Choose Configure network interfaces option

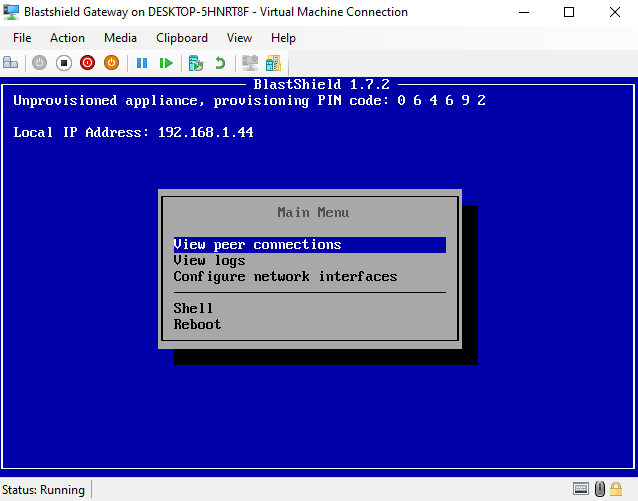click(x=285, y=276)
